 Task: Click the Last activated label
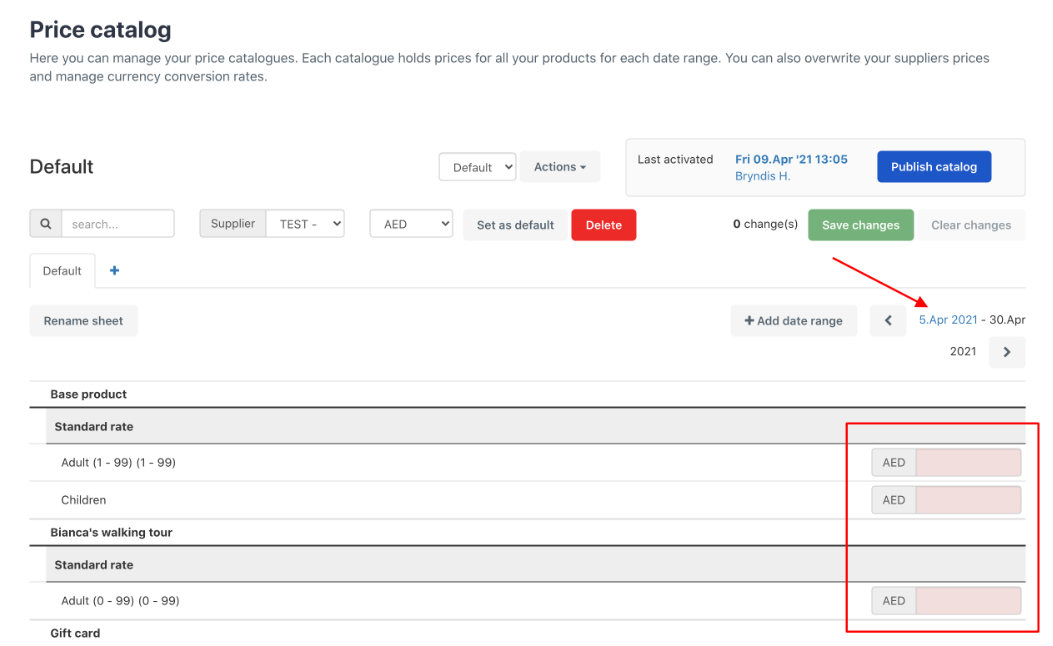(x=675, y=159)
